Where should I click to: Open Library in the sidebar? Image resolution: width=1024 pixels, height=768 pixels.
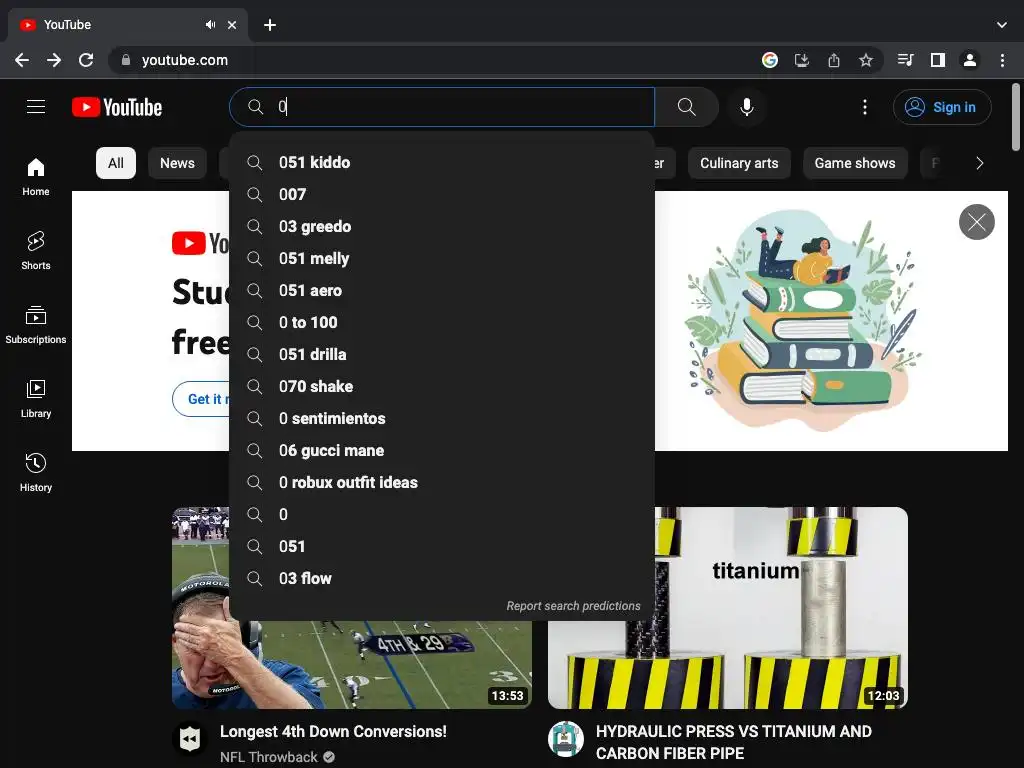pyautogui.click(x=36, y=398)
